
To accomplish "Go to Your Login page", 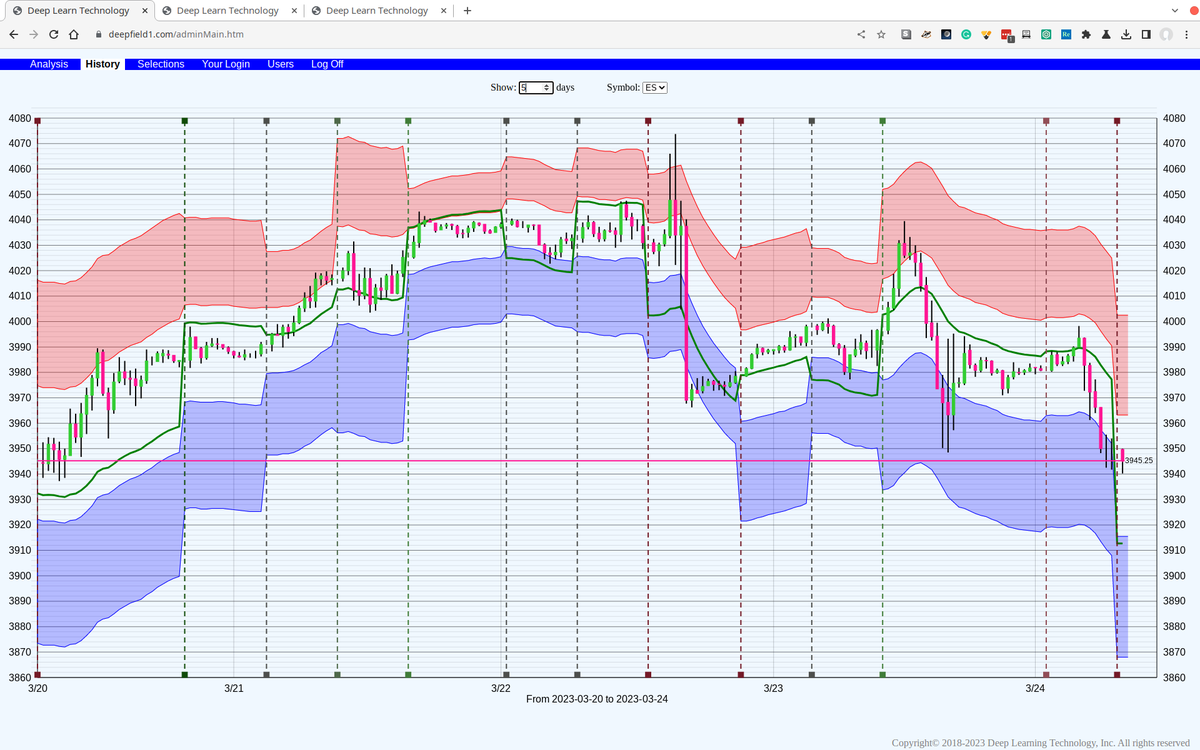I will [x=226, y=64].
